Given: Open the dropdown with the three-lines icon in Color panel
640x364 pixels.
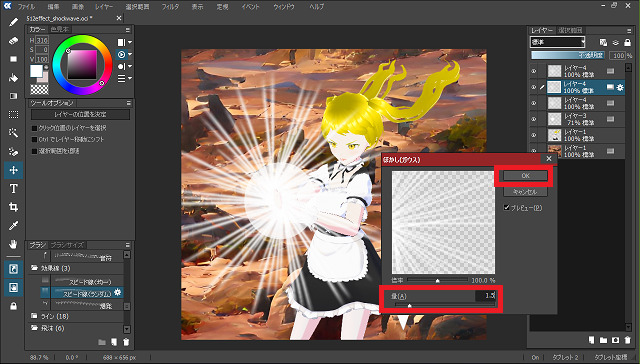Looking at the screenshot, I should tap(130, 78).
